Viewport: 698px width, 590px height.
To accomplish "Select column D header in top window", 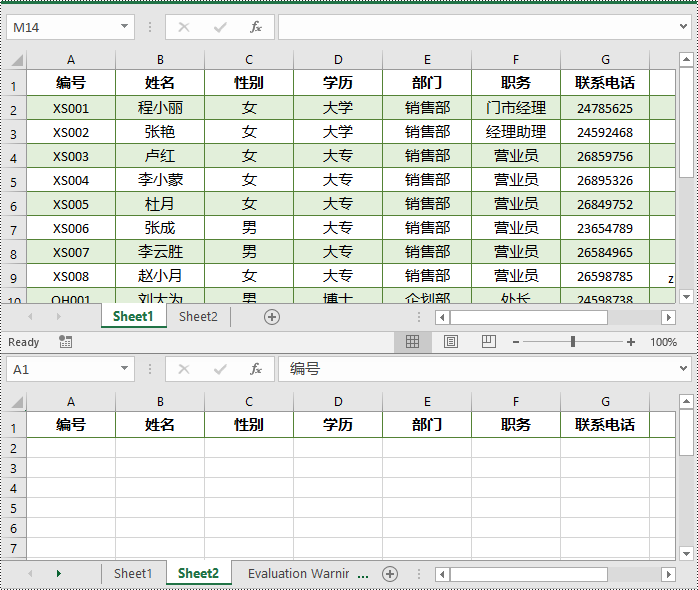I will click(338, 60).
